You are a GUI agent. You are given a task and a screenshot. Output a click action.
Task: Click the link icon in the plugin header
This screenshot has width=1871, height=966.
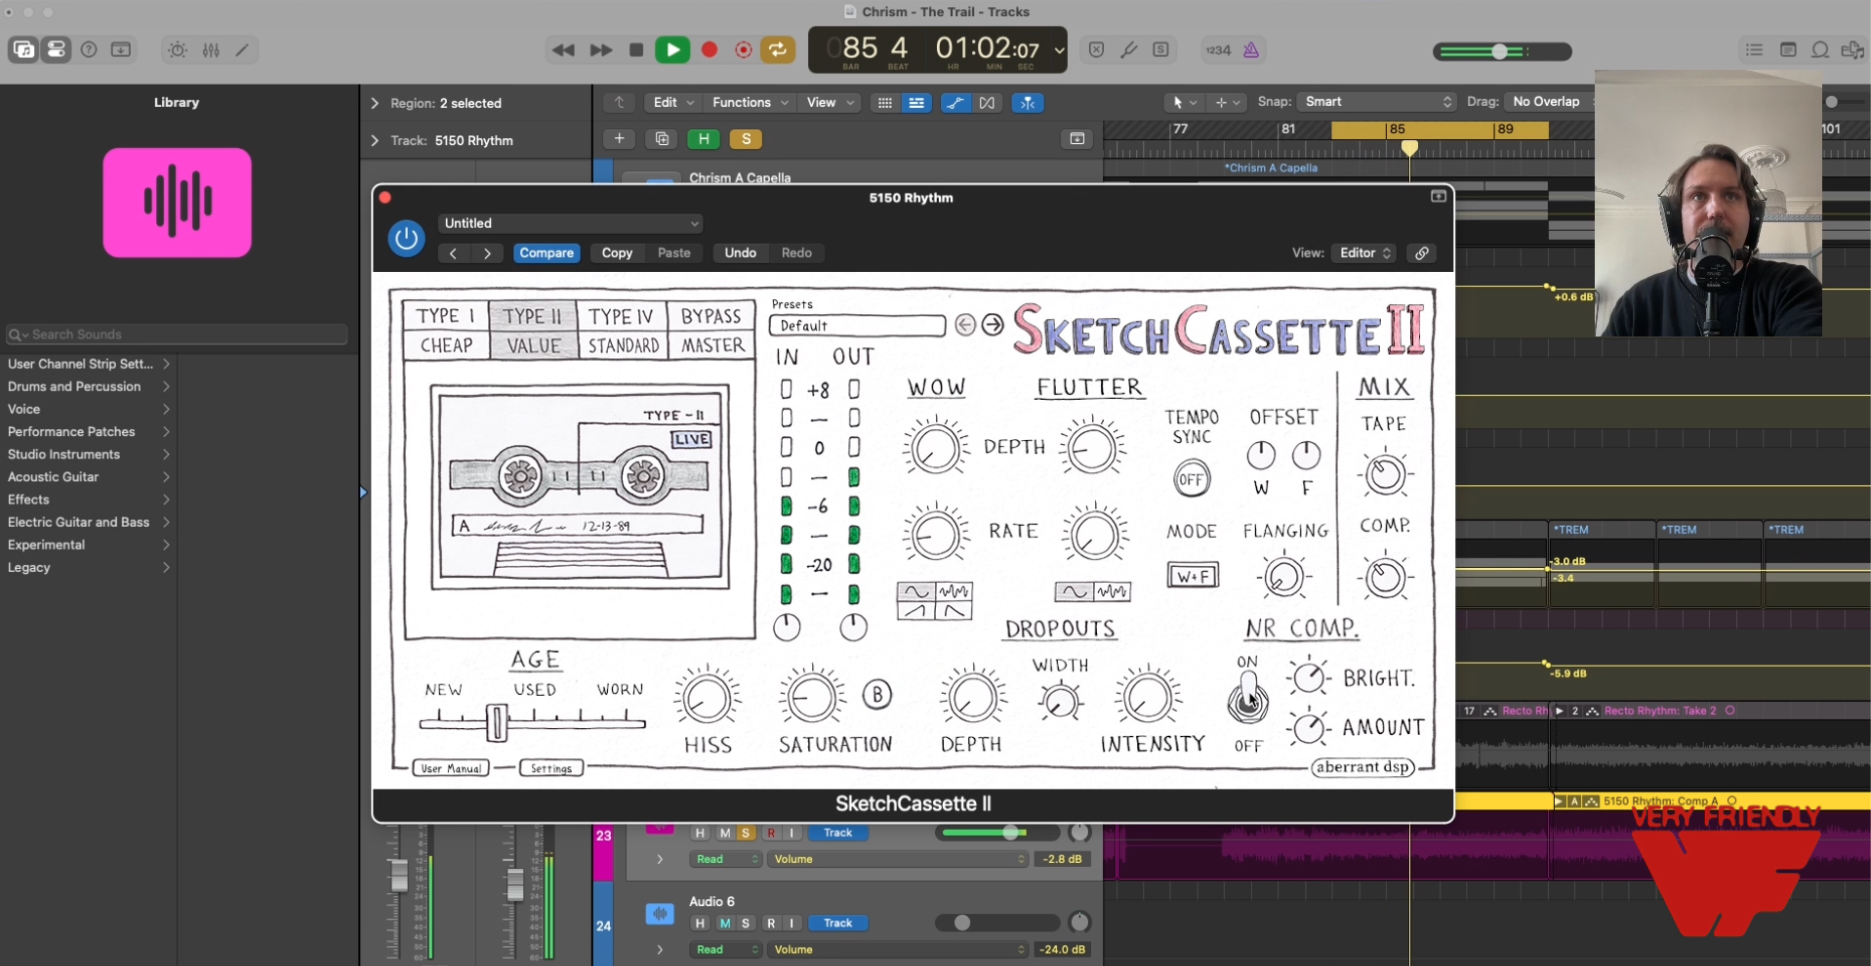click(x=1421, y=252)
